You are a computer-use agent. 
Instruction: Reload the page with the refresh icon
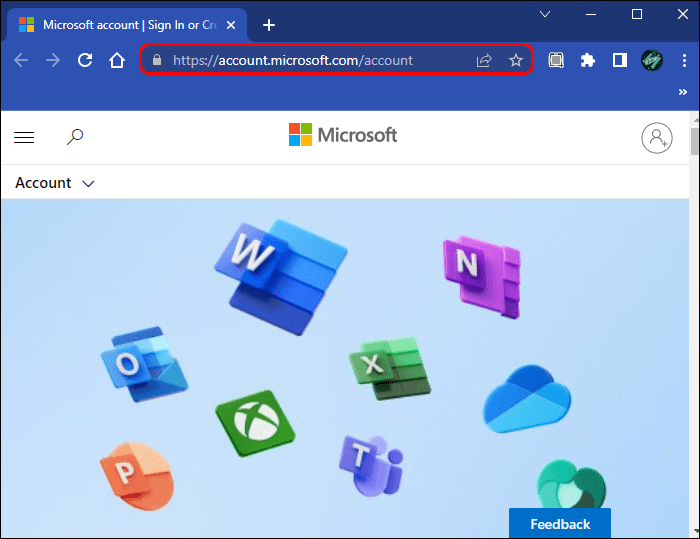click(x=85, y=60)
